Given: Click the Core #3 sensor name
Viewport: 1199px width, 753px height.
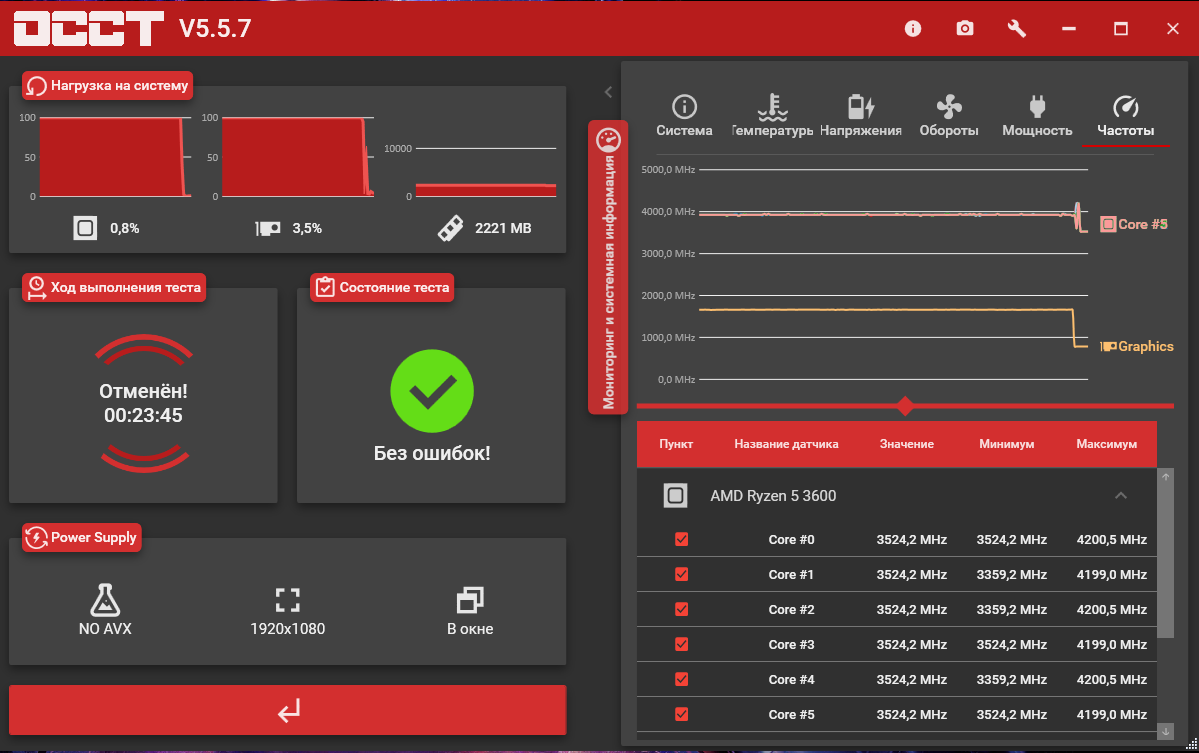Looking at the screenshot, I should 791,644.
